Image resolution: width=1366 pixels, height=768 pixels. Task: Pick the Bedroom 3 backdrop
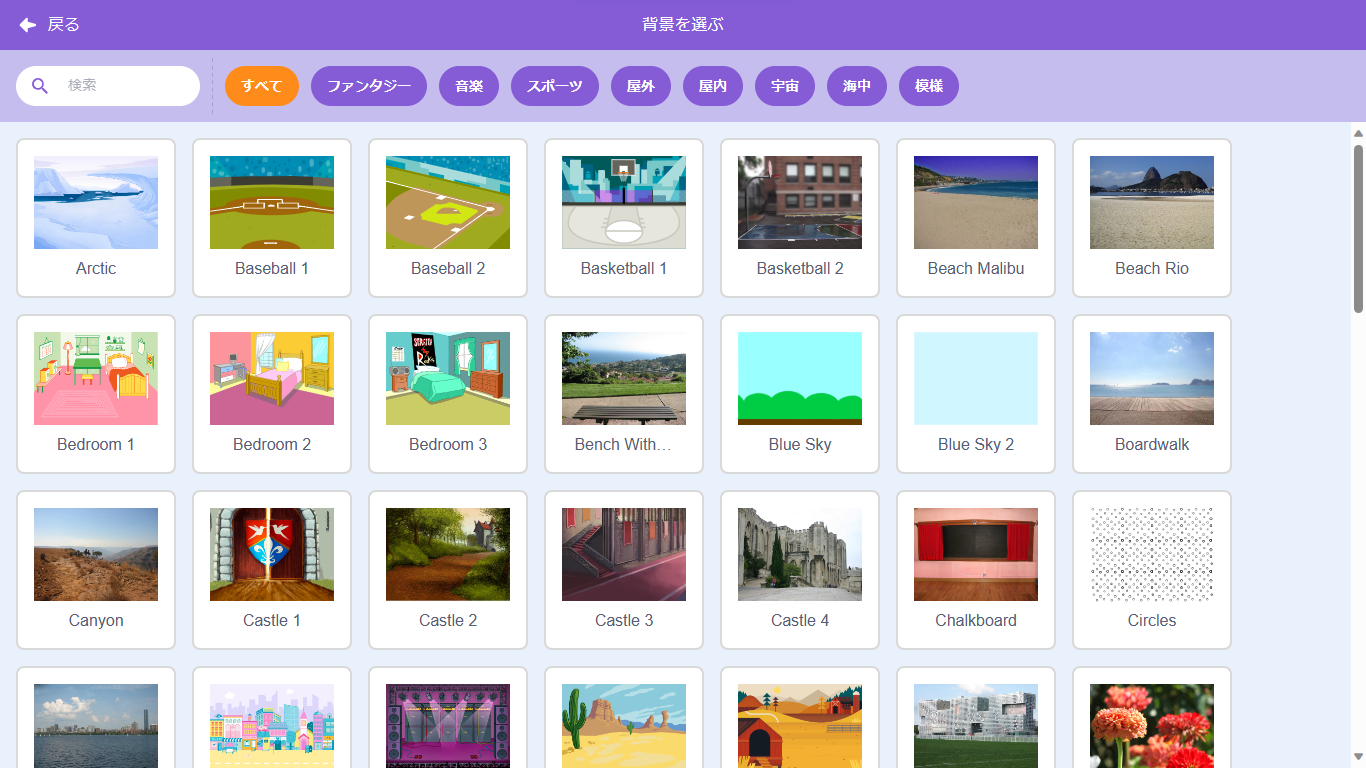pyautogui.click(x=448, y=394)
